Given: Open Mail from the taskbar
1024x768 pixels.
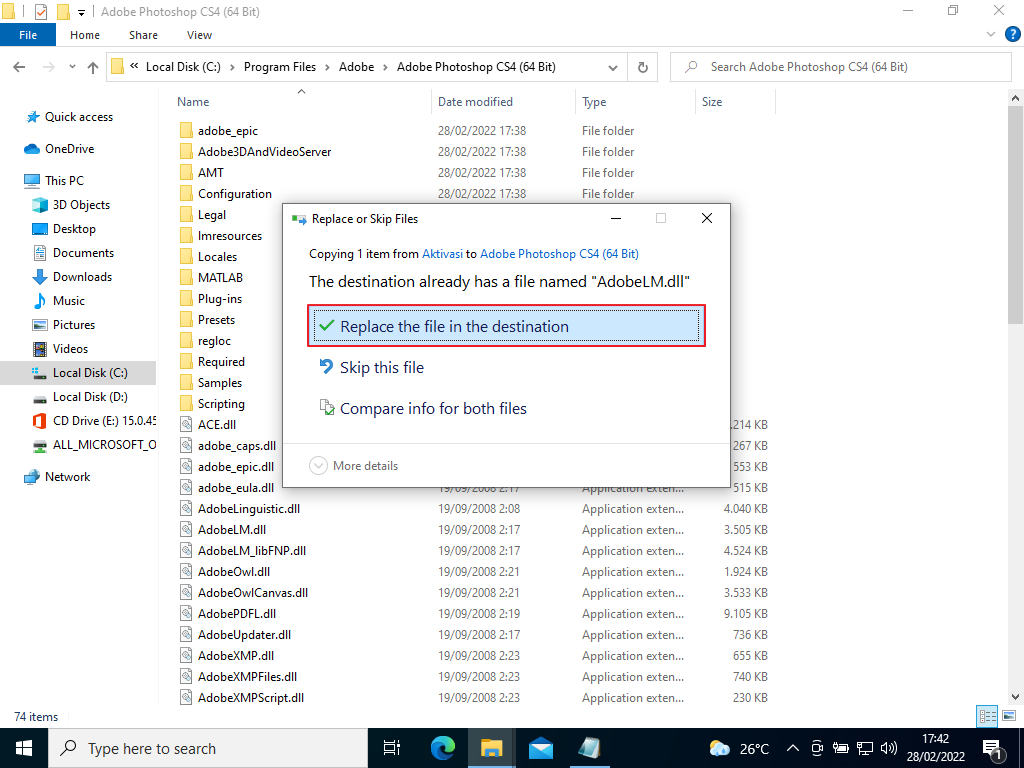Looking at the screenshot, I should (x=540, y=747).
